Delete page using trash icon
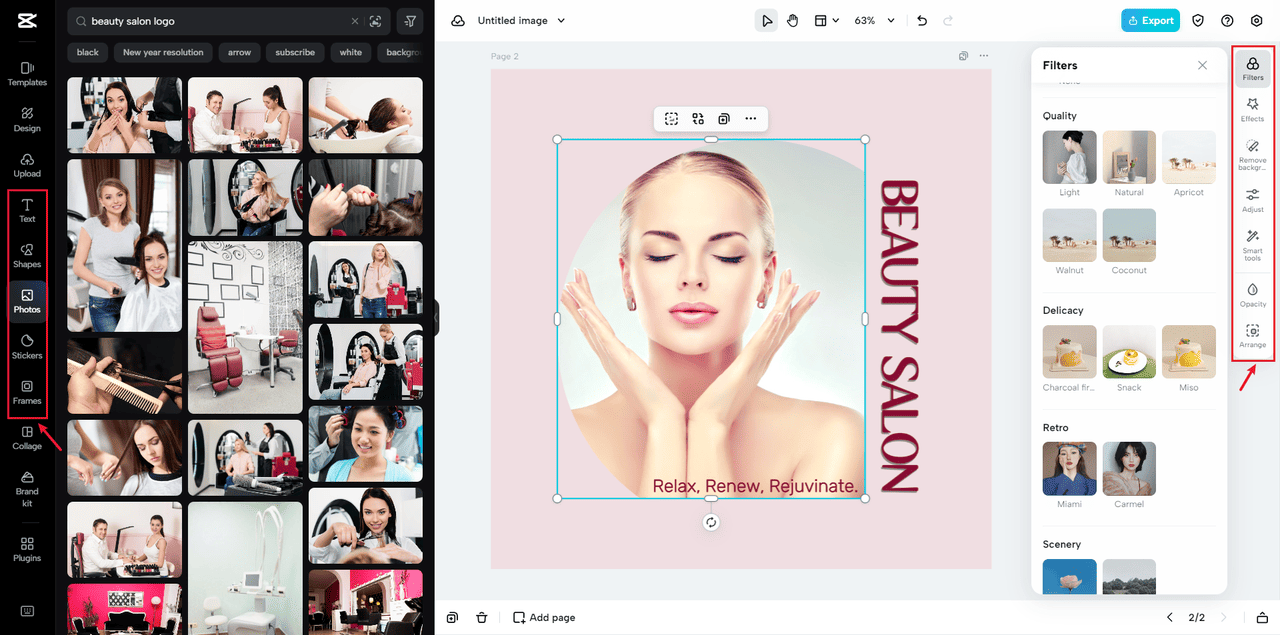This screenshot has height=635, width=1280. pyautogui.click(x=481, y=618)
